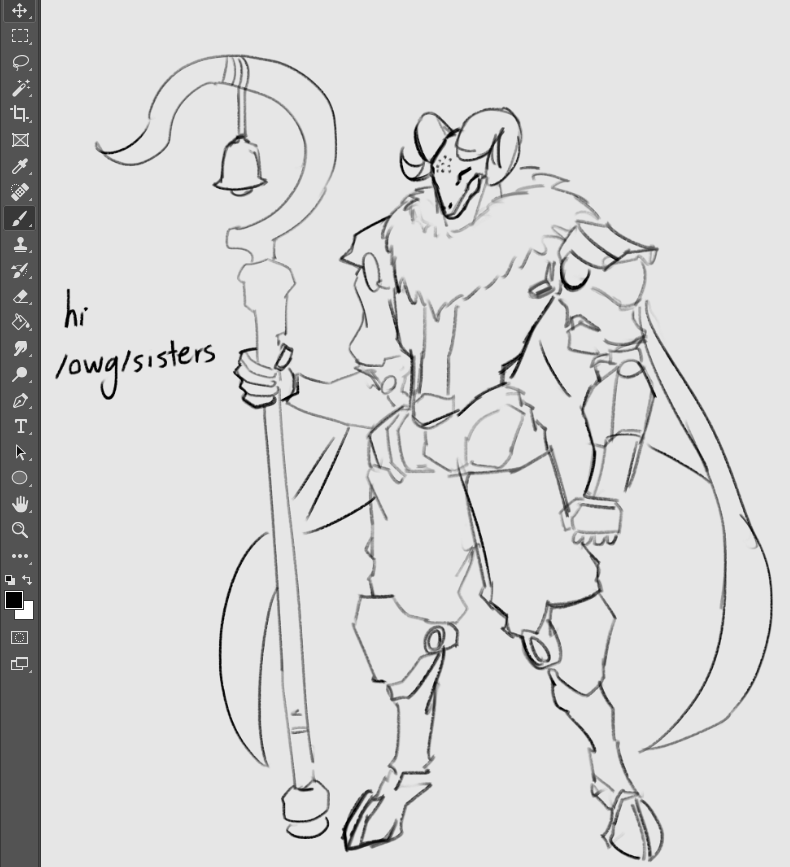Open the white background color picker
This screenshot has width=790, height=867.
click(x=27, y=613)
